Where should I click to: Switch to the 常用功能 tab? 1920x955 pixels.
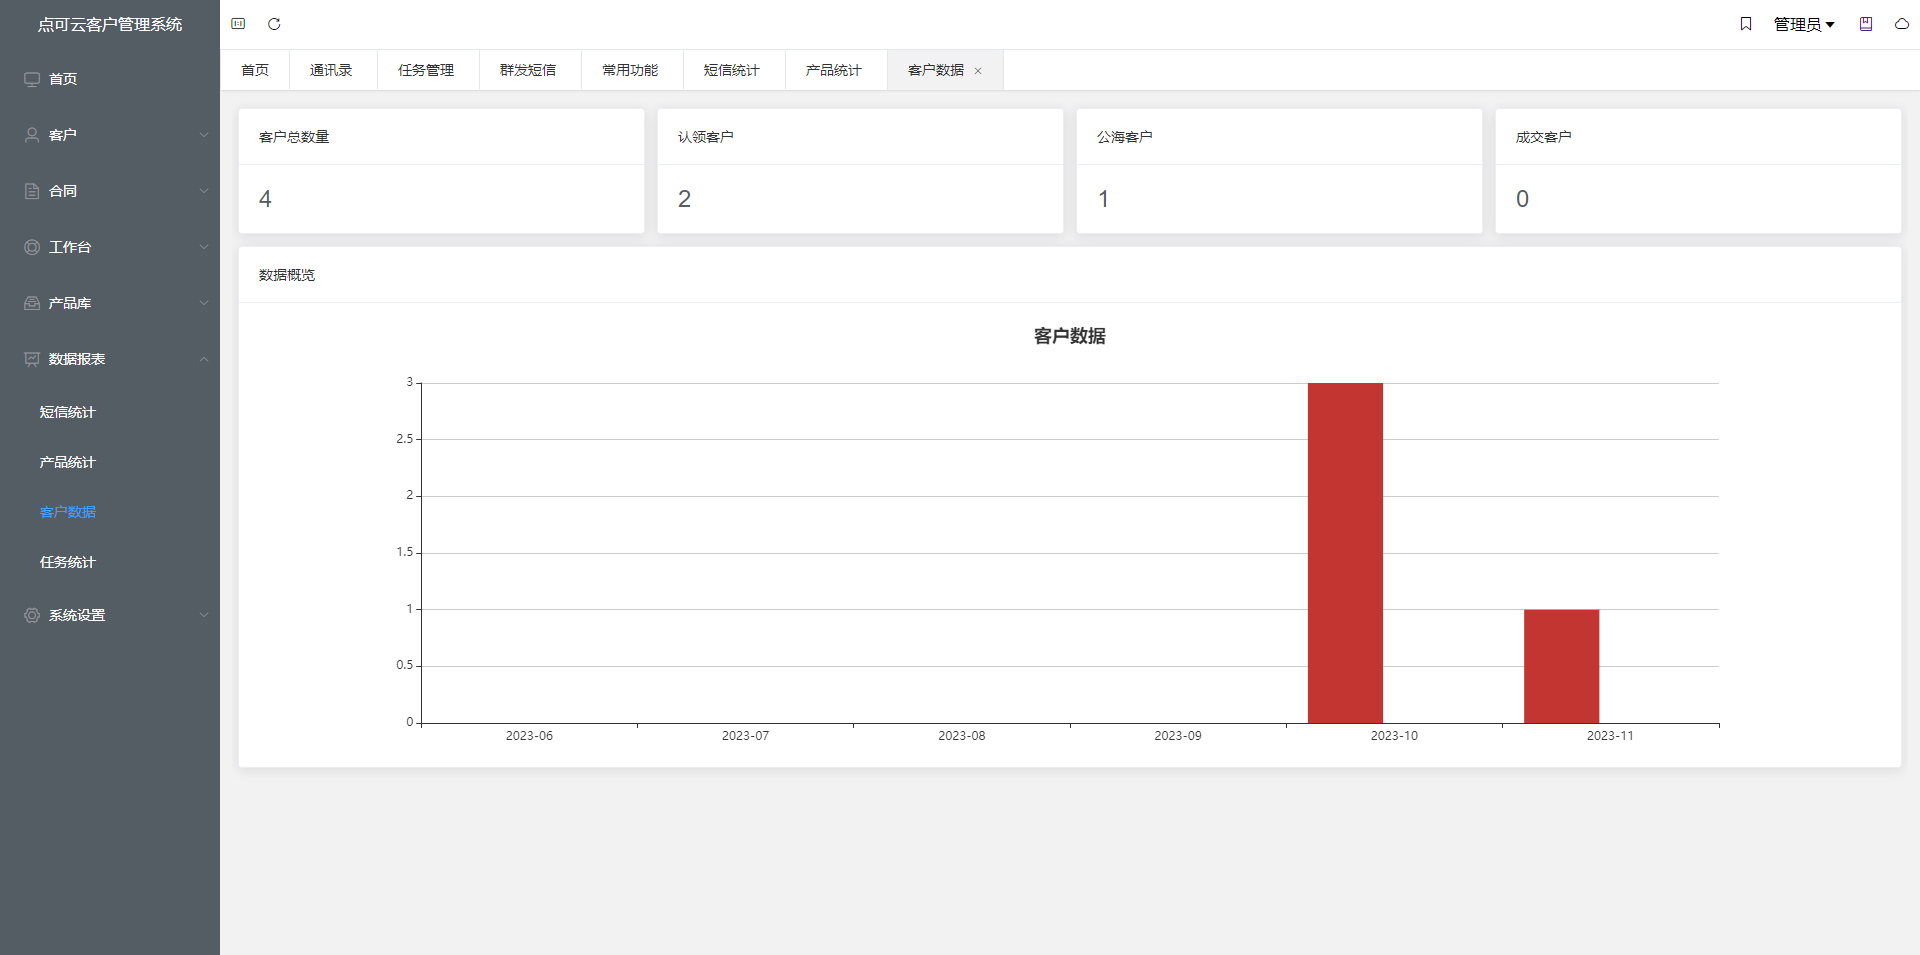point(630,70)
